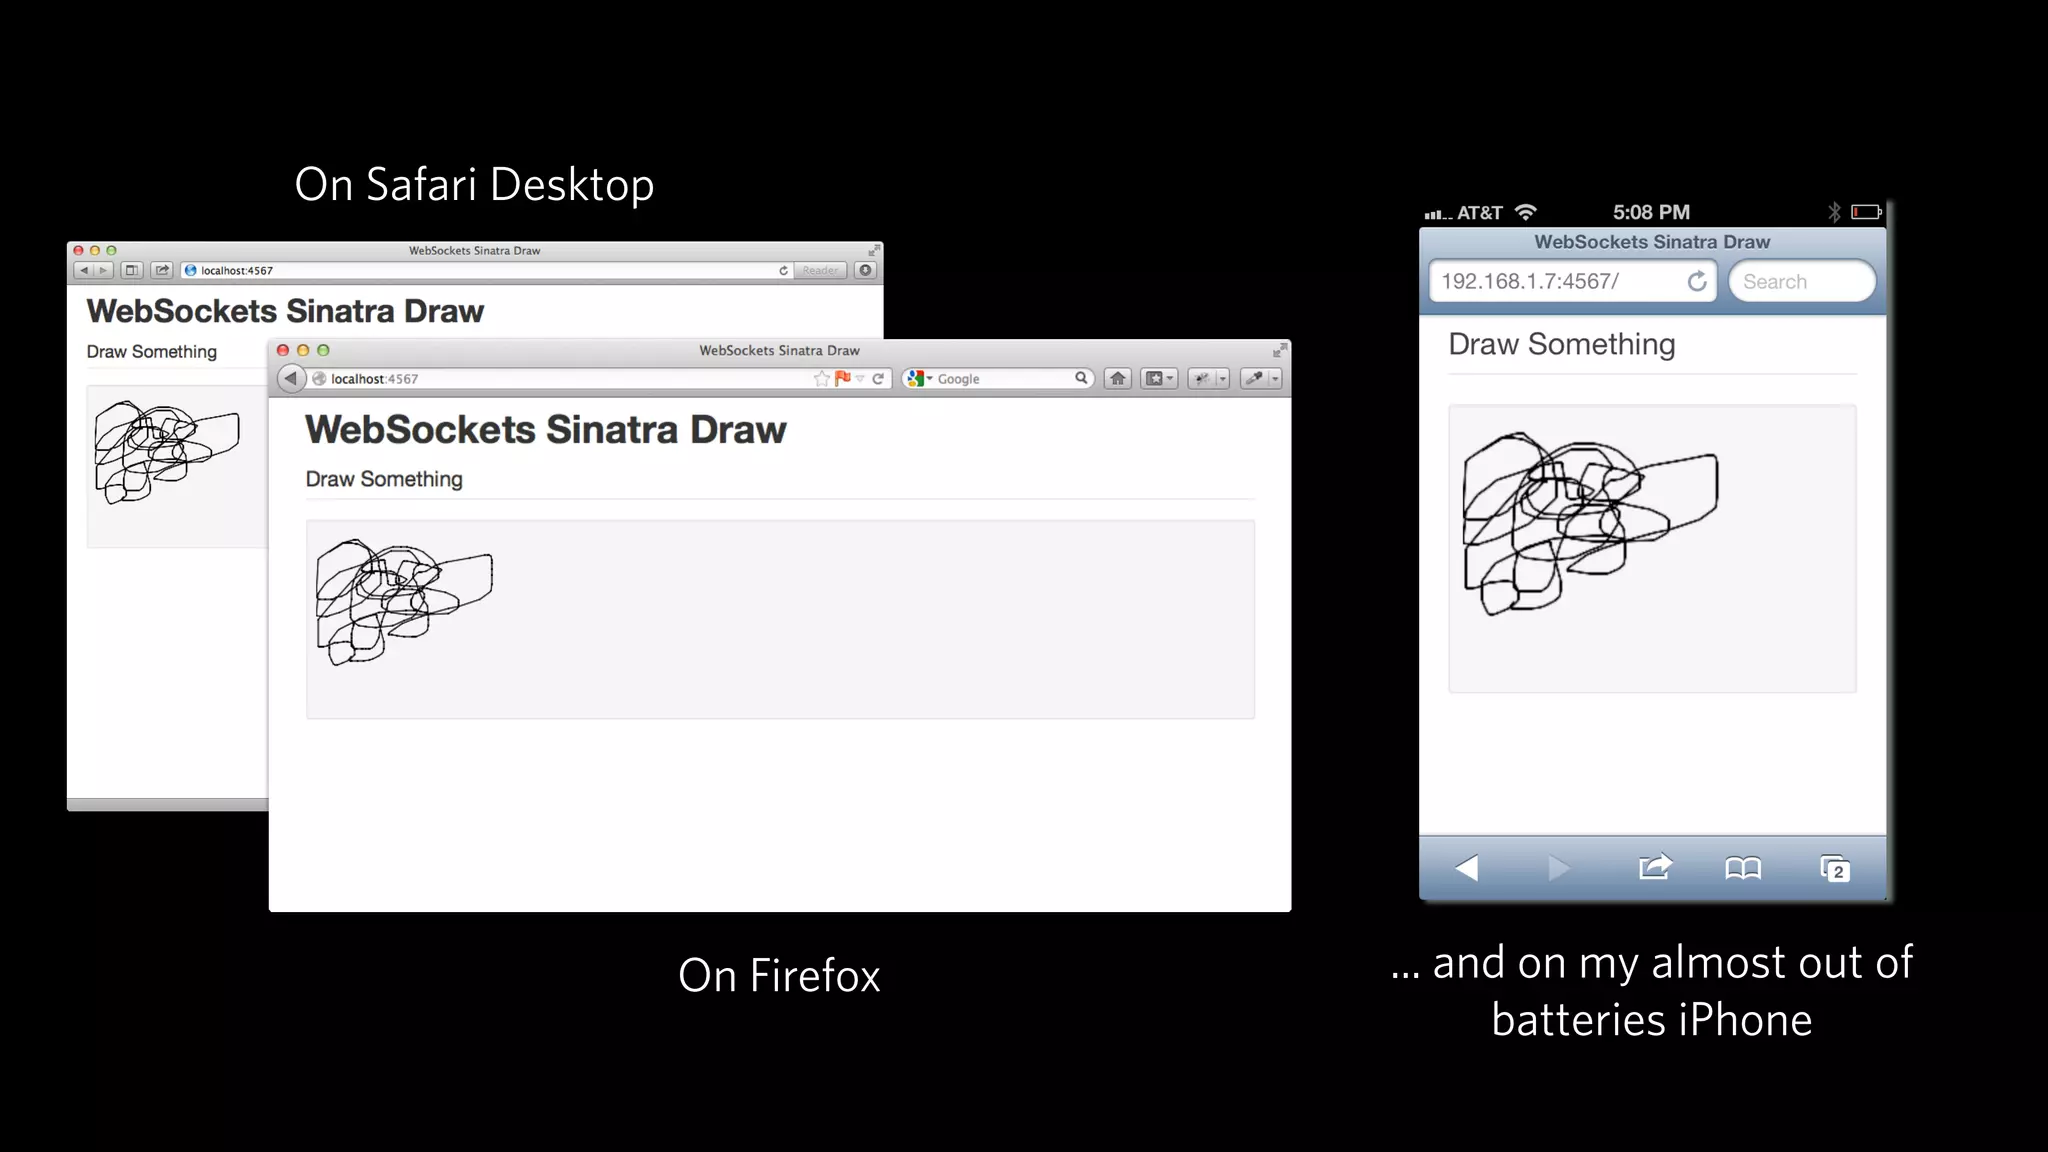2048x1152 pixels.
Task: Click the Draw Something text in Firefox
Action: pos(384,479)
